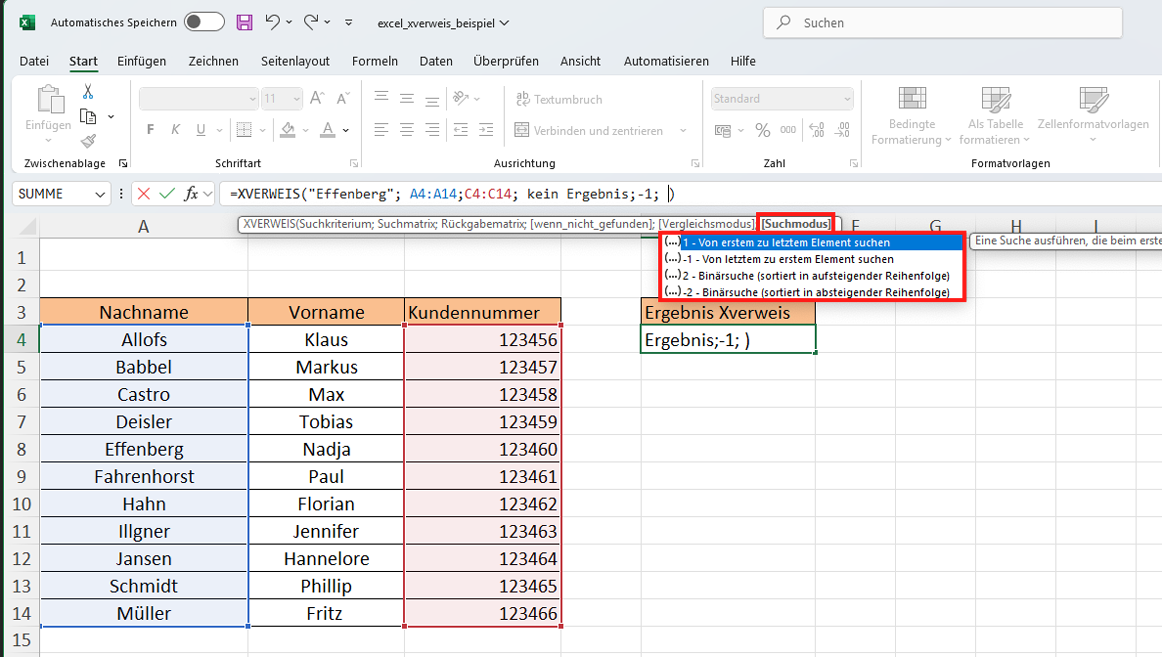1162x657 pixels.
Task: Toggle bold F formatting
Action: click(x=150, y=130)
